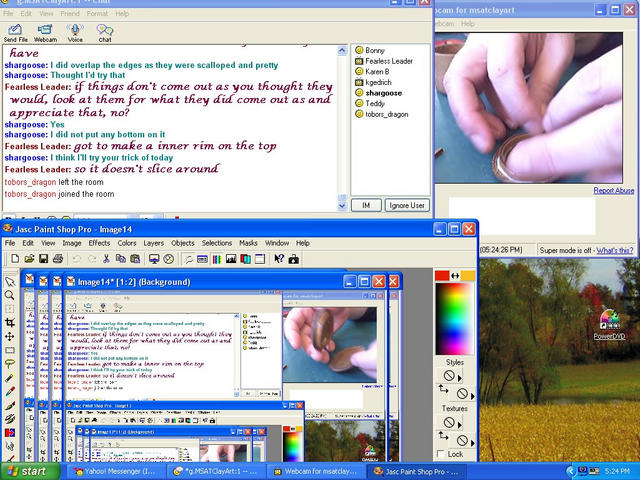Click the red foreground color swatch
This screenshot has height=480, width=640.
[442, 276]
